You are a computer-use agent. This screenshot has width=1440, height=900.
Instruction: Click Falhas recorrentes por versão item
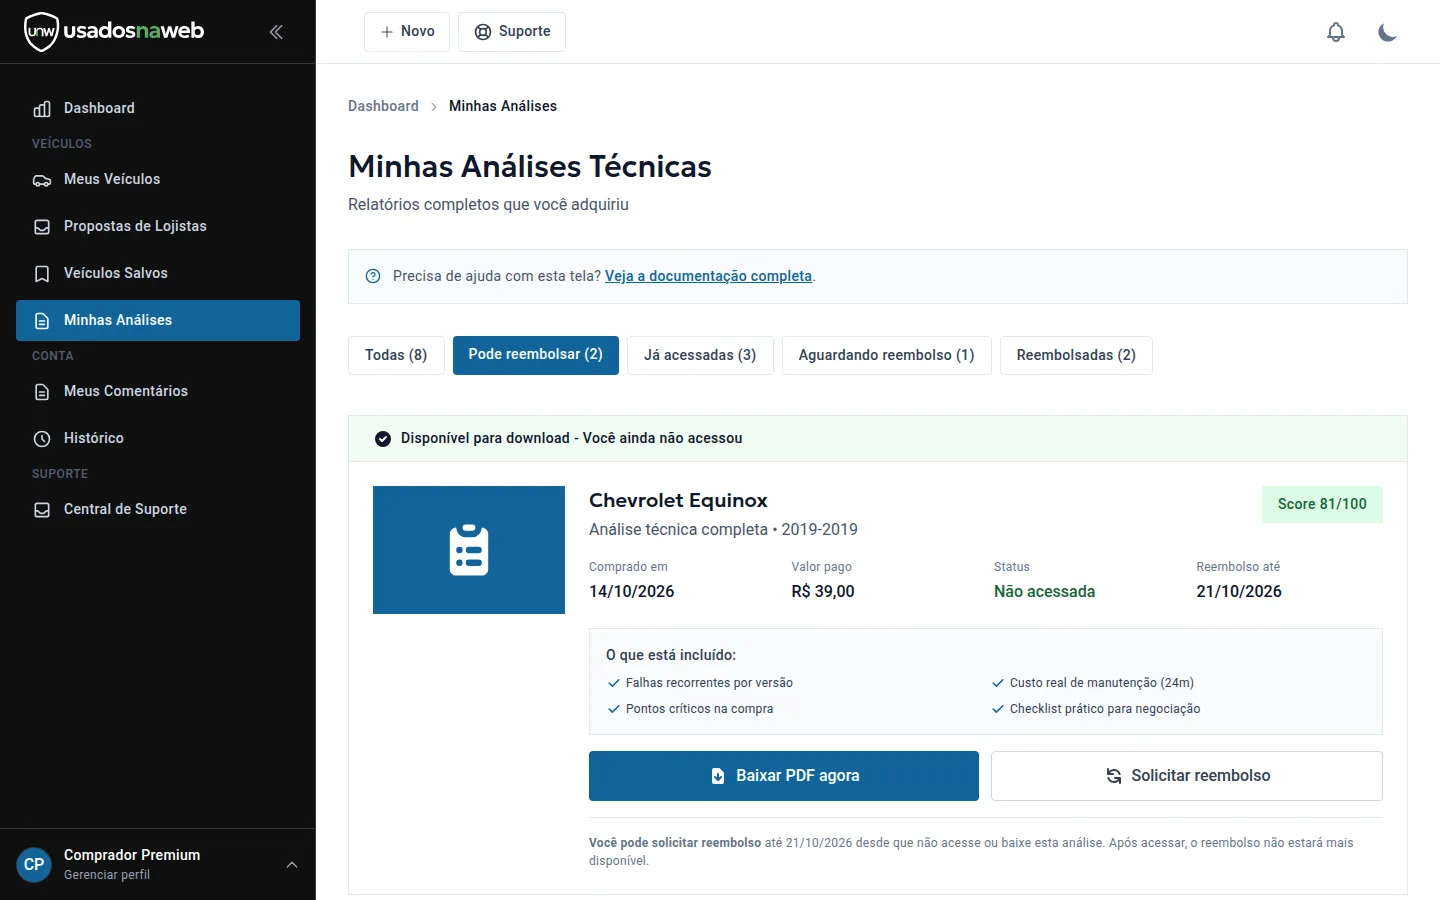[x=700, y=683]
